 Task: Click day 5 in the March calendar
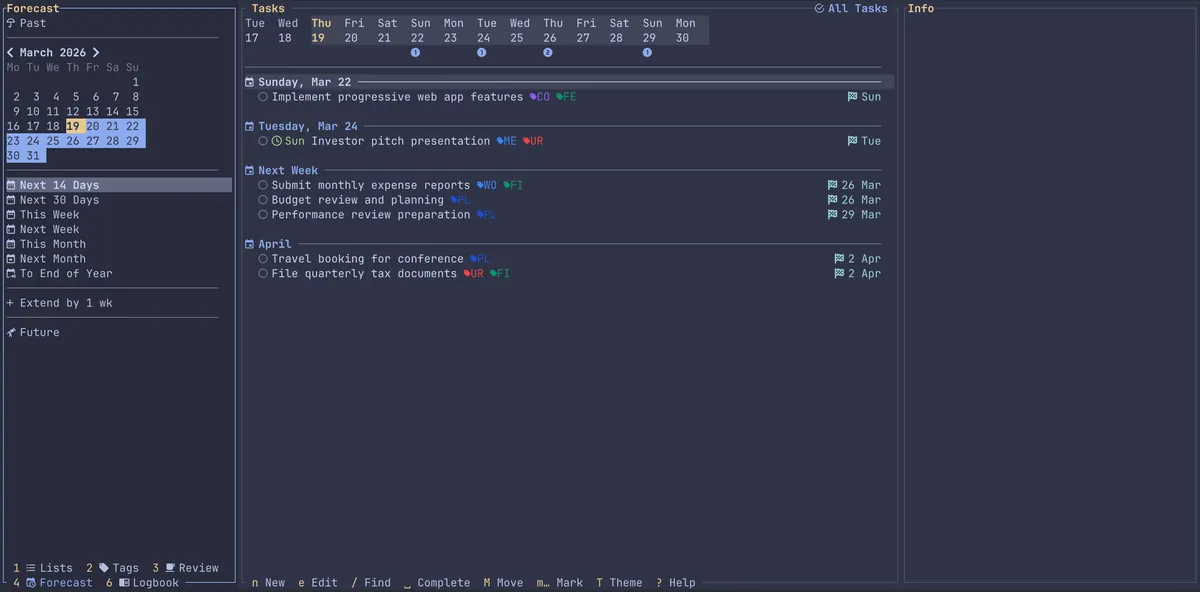[x=76, y=97]
